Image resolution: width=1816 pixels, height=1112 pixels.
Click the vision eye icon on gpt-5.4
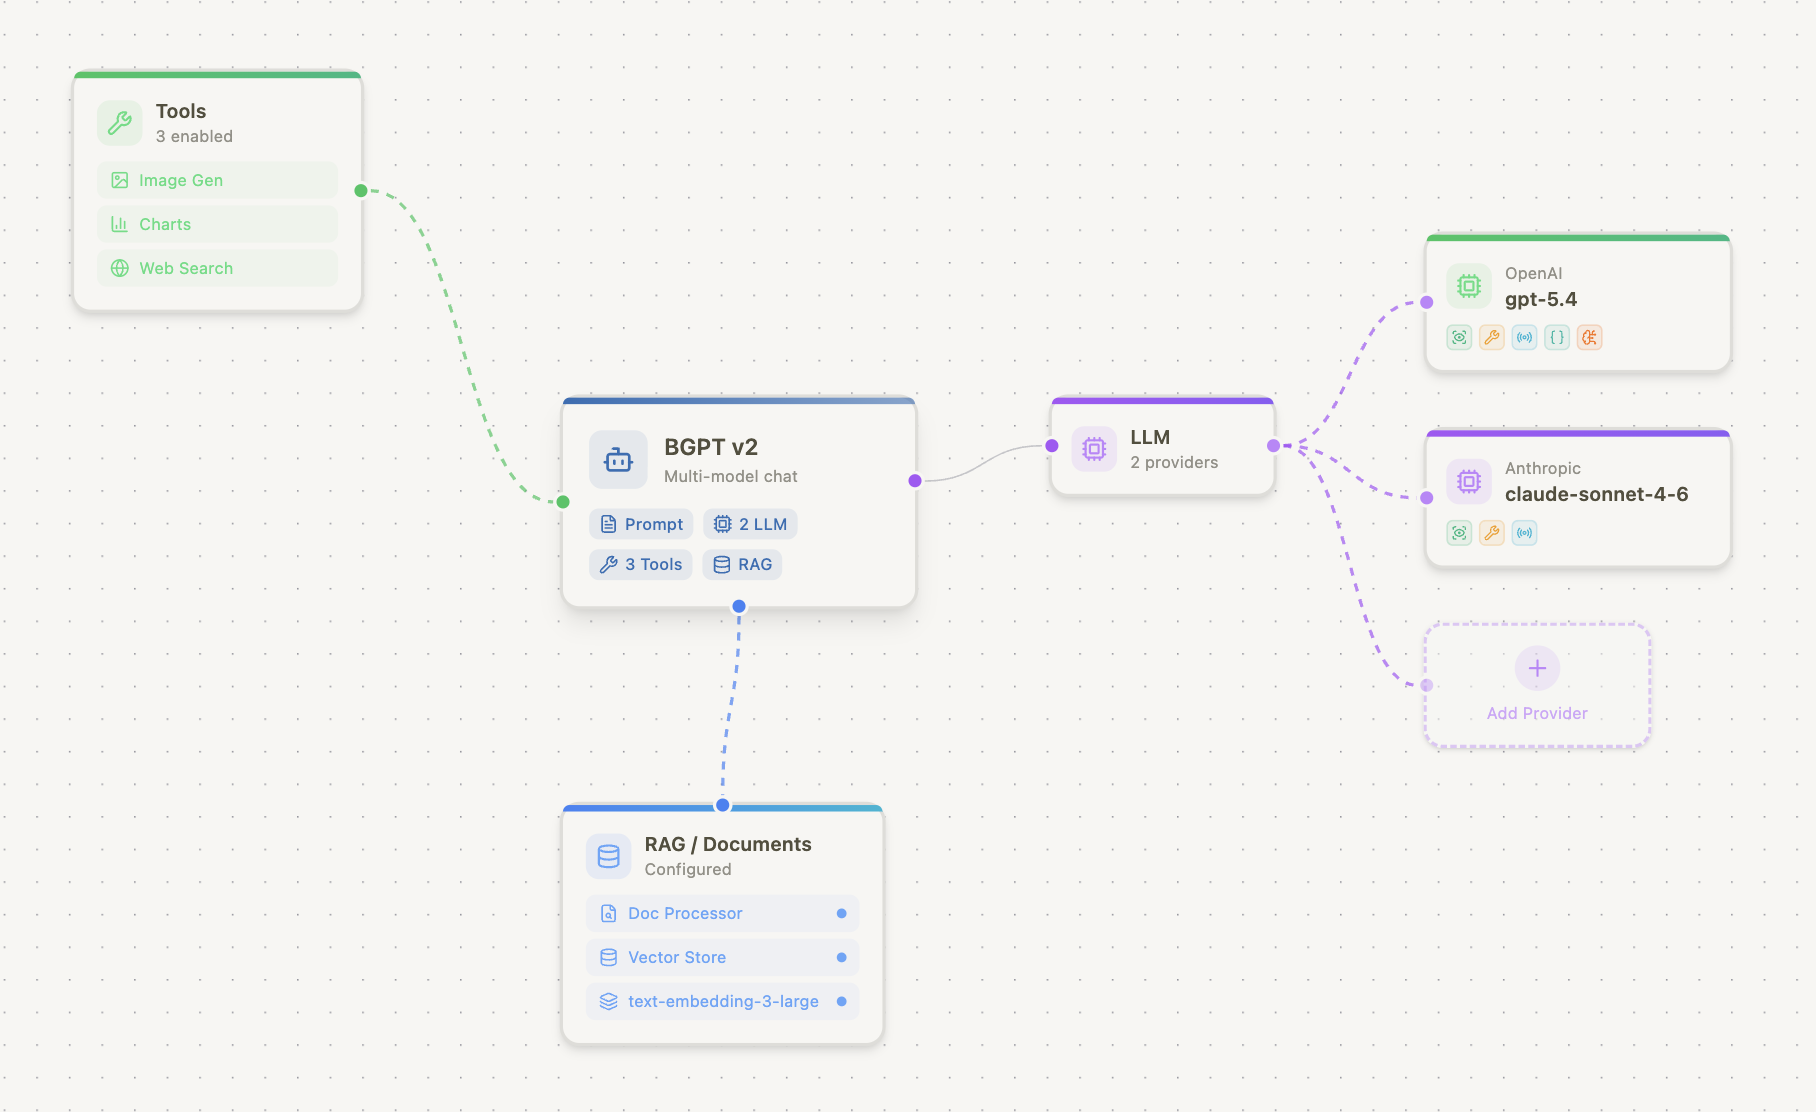point(1460,338)
